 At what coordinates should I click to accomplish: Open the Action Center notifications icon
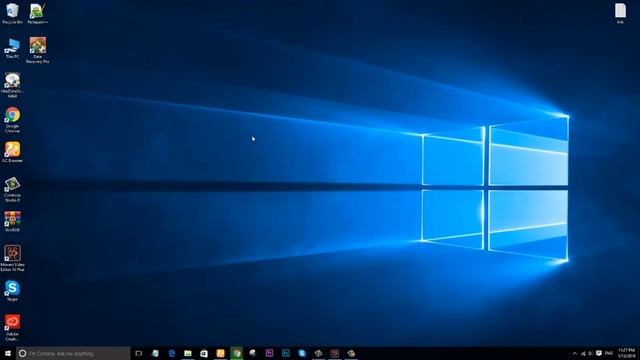[x=599, y=353]
